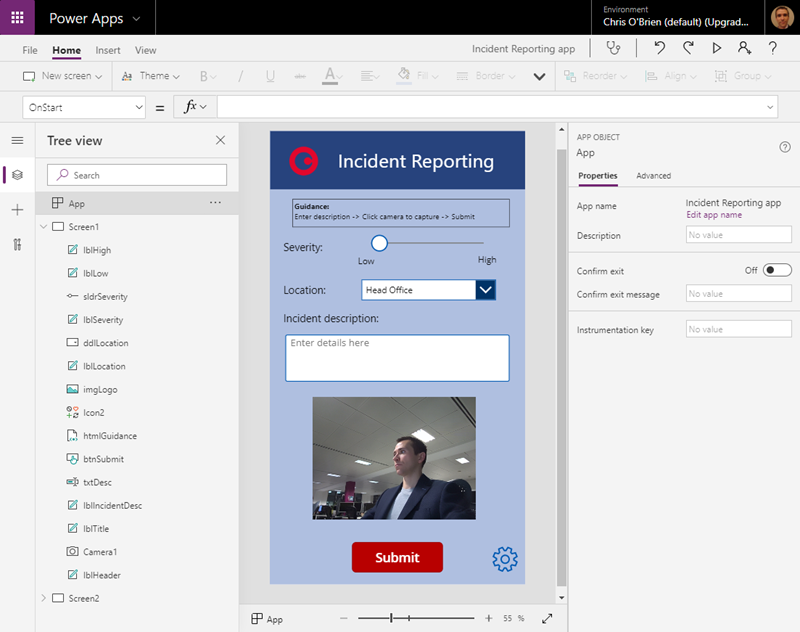Click the fit-to-window expand icon
Image resolution: width=800 pixels, height=632 pixels.
(547, 619)
